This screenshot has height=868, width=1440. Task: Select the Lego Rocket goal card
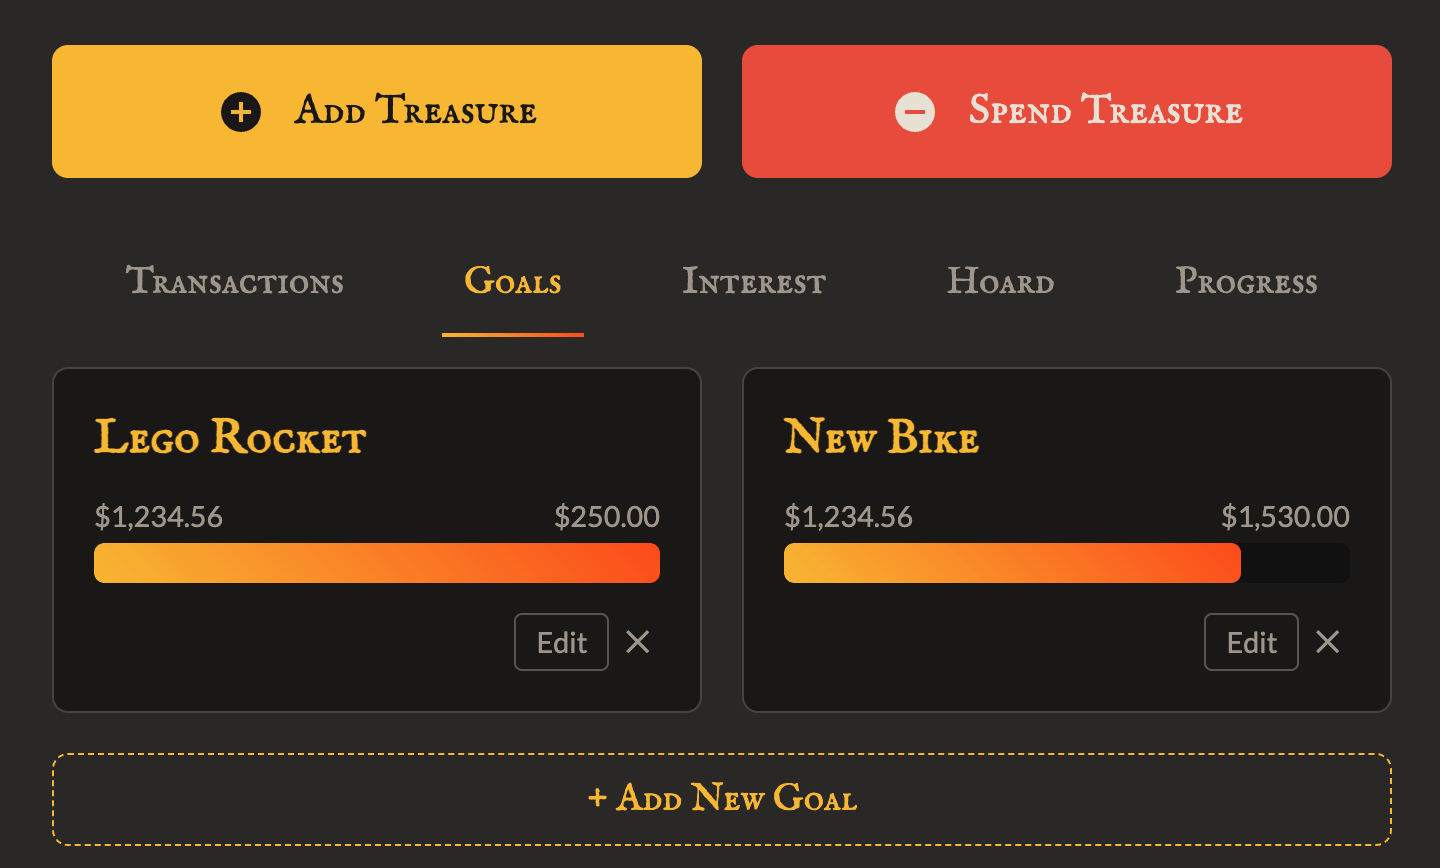pos(376,480)
